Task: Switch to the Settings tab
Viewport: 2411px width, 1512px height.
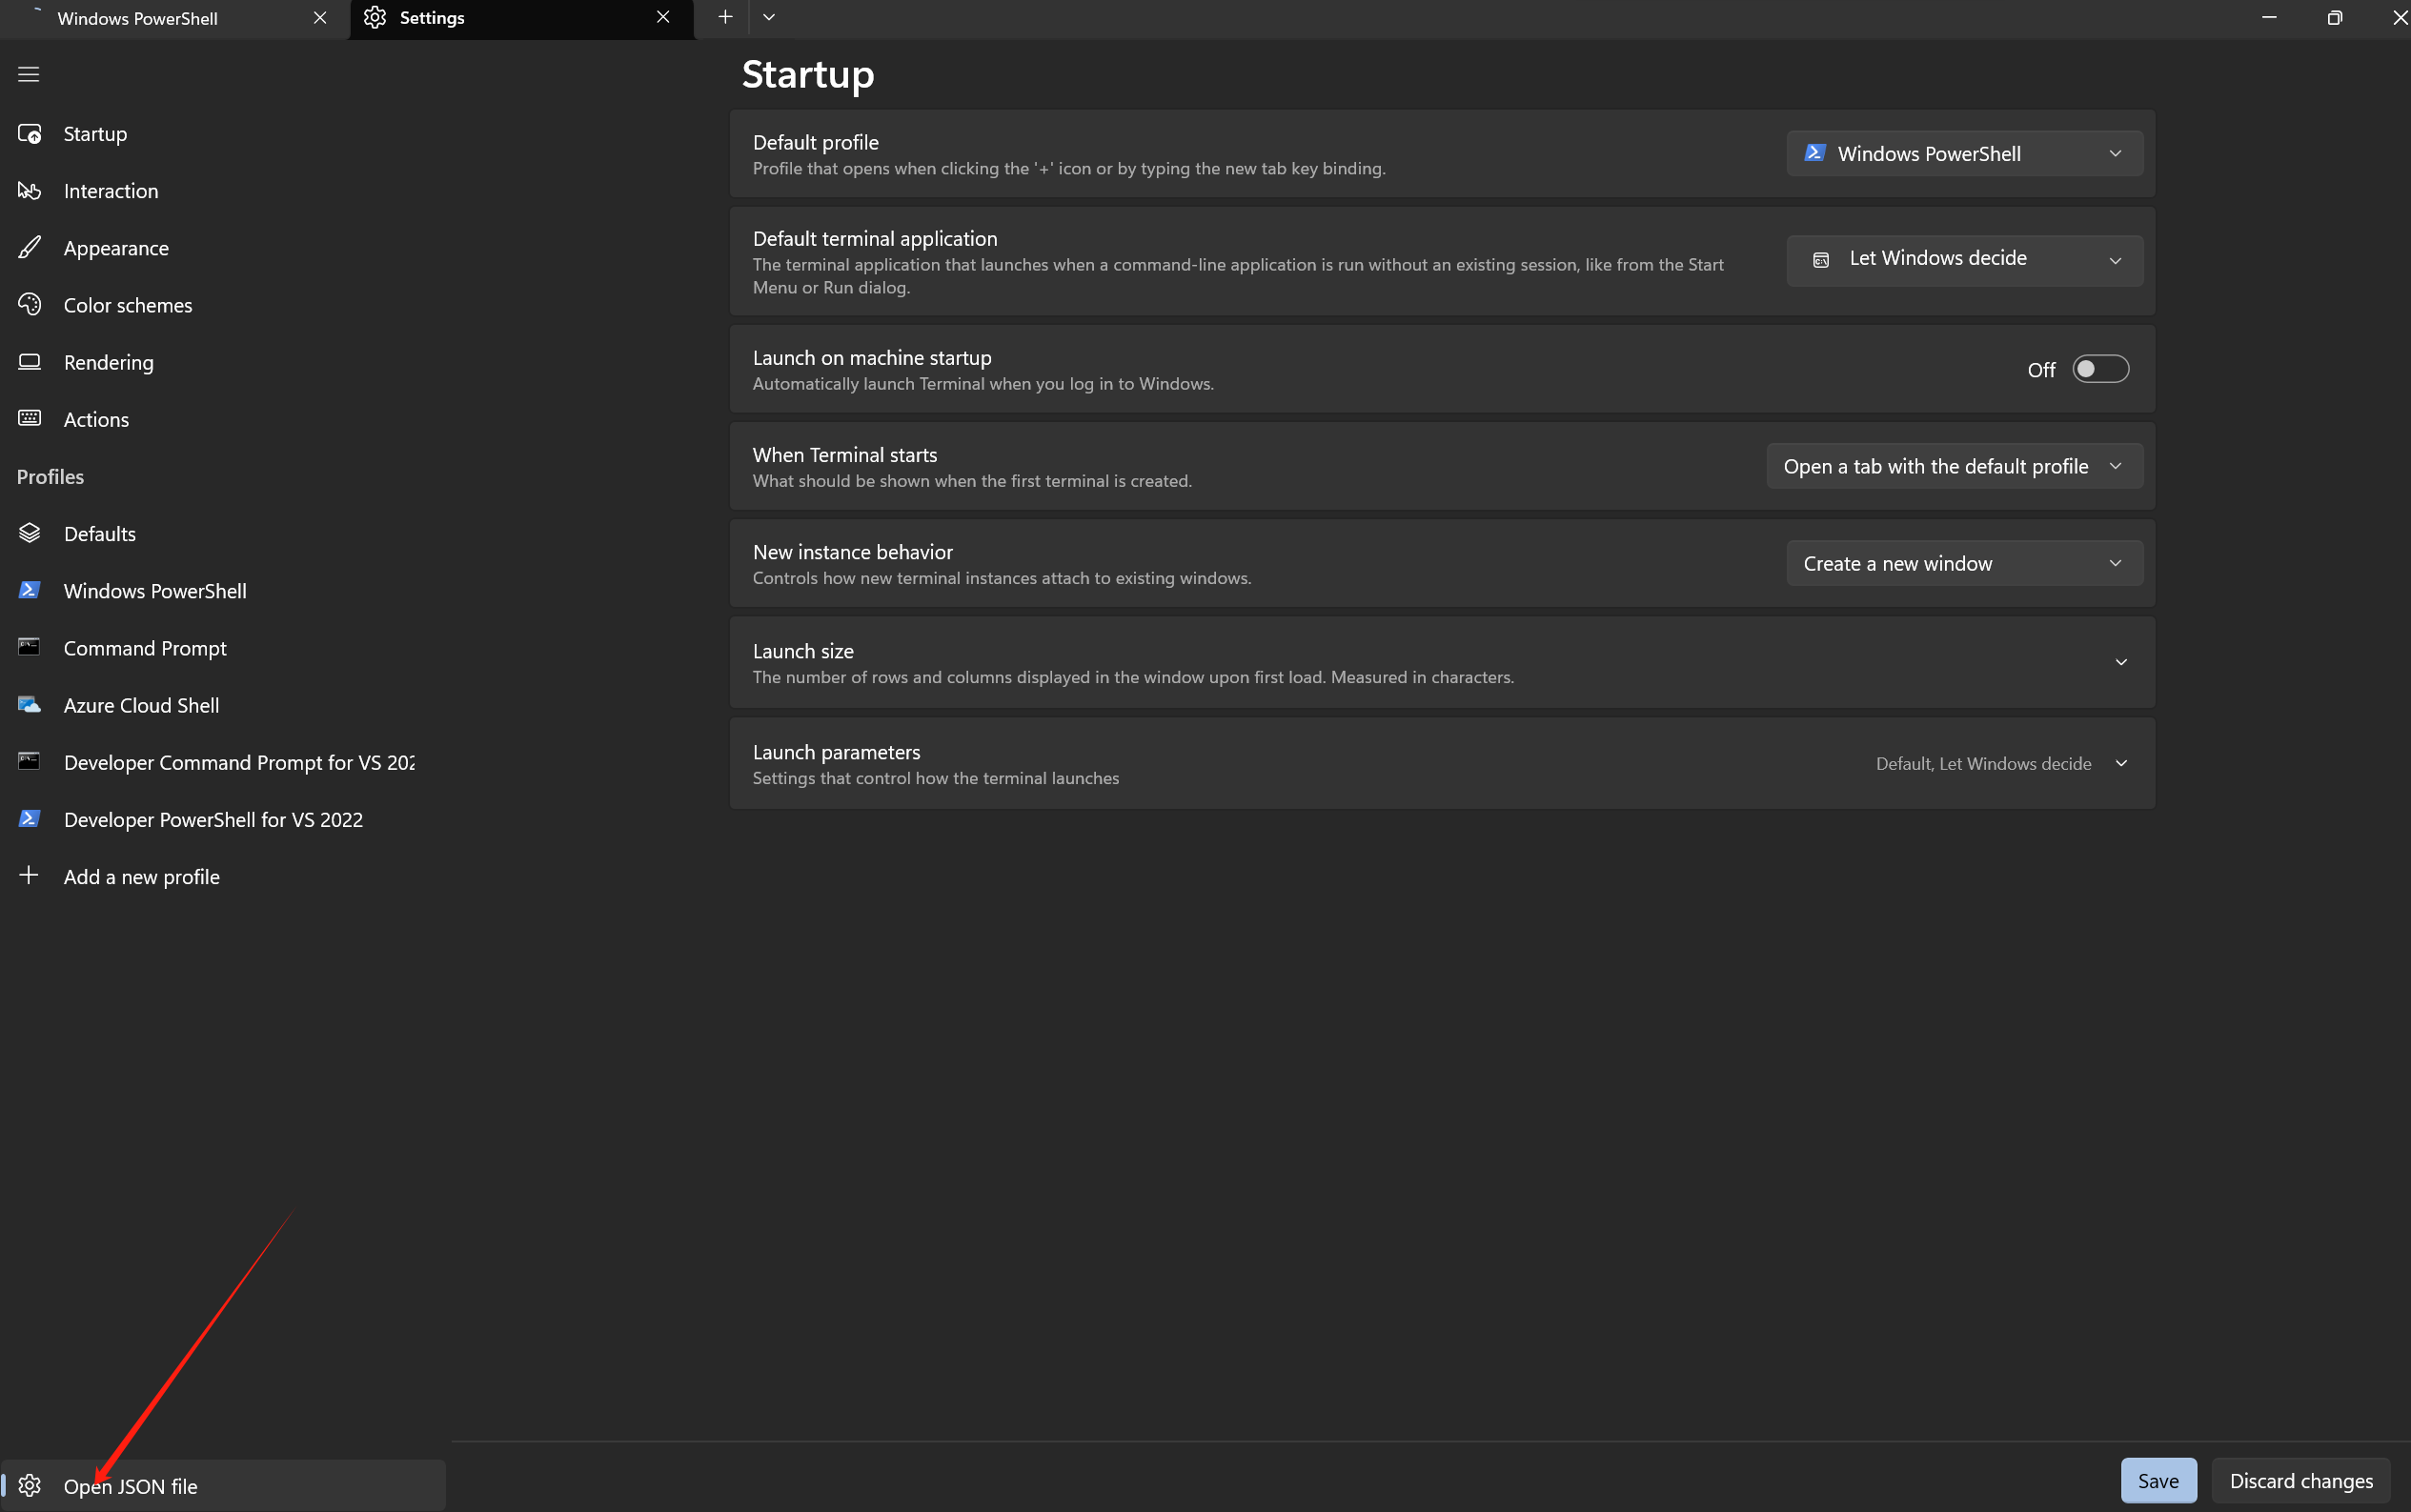Action: pos(521,19)
